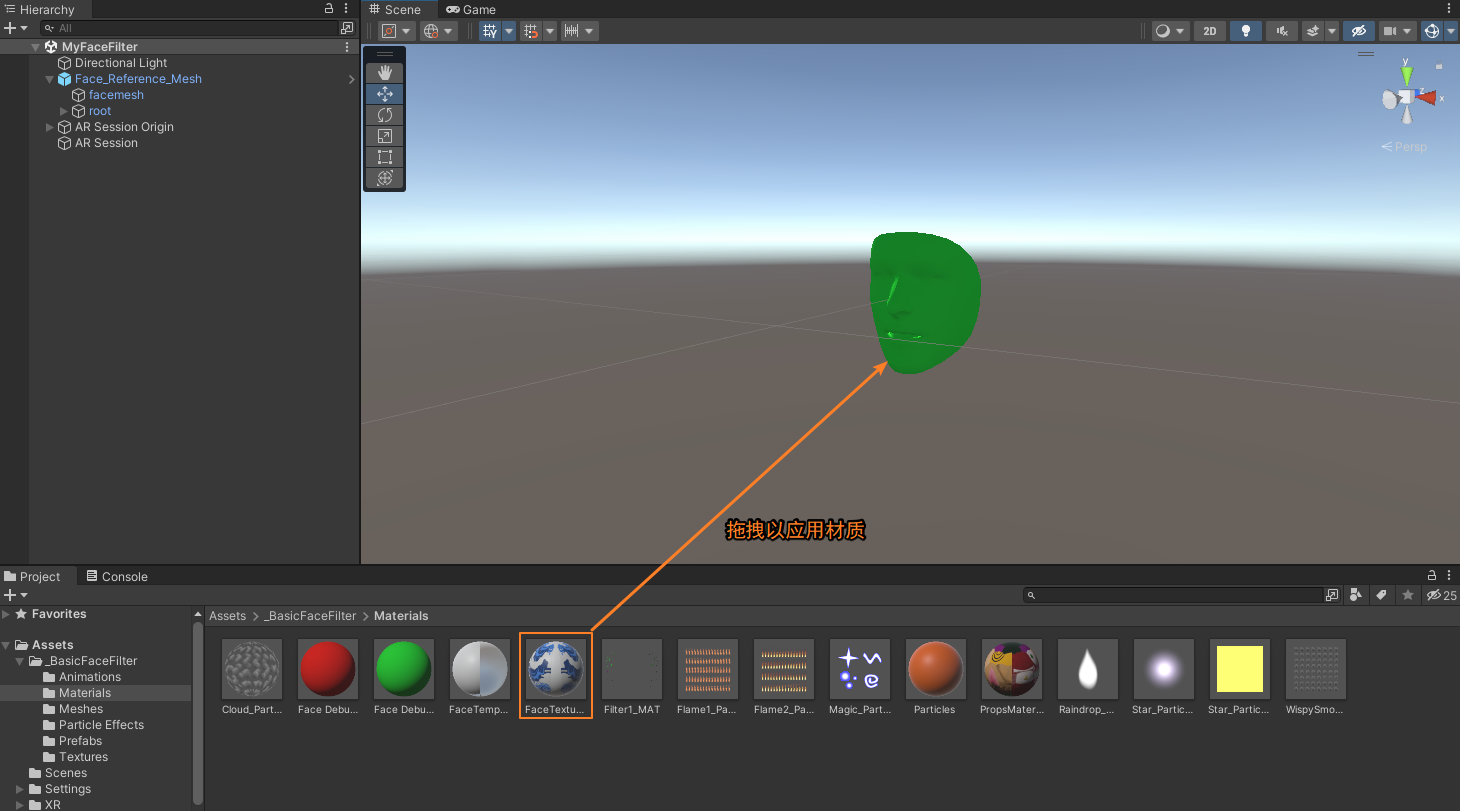Select the Scale tool
The image size is (1460, 811).
385,136
